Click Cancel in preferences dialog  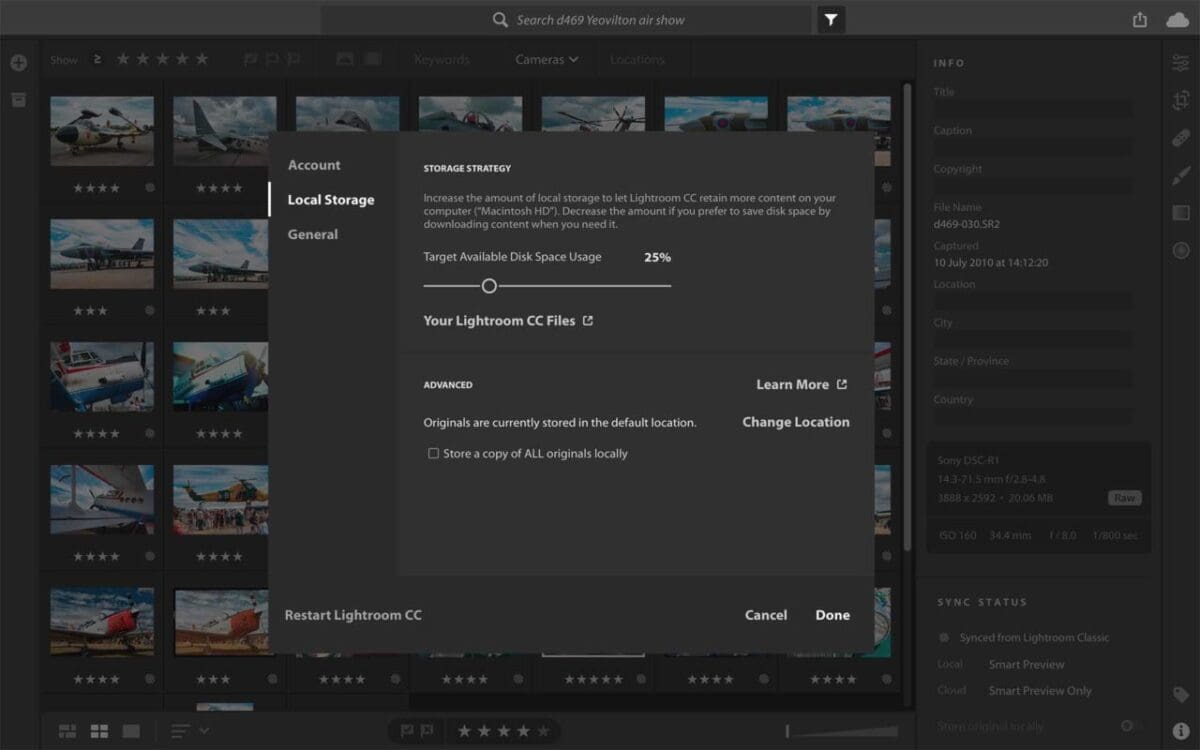[x=766, y=615]
